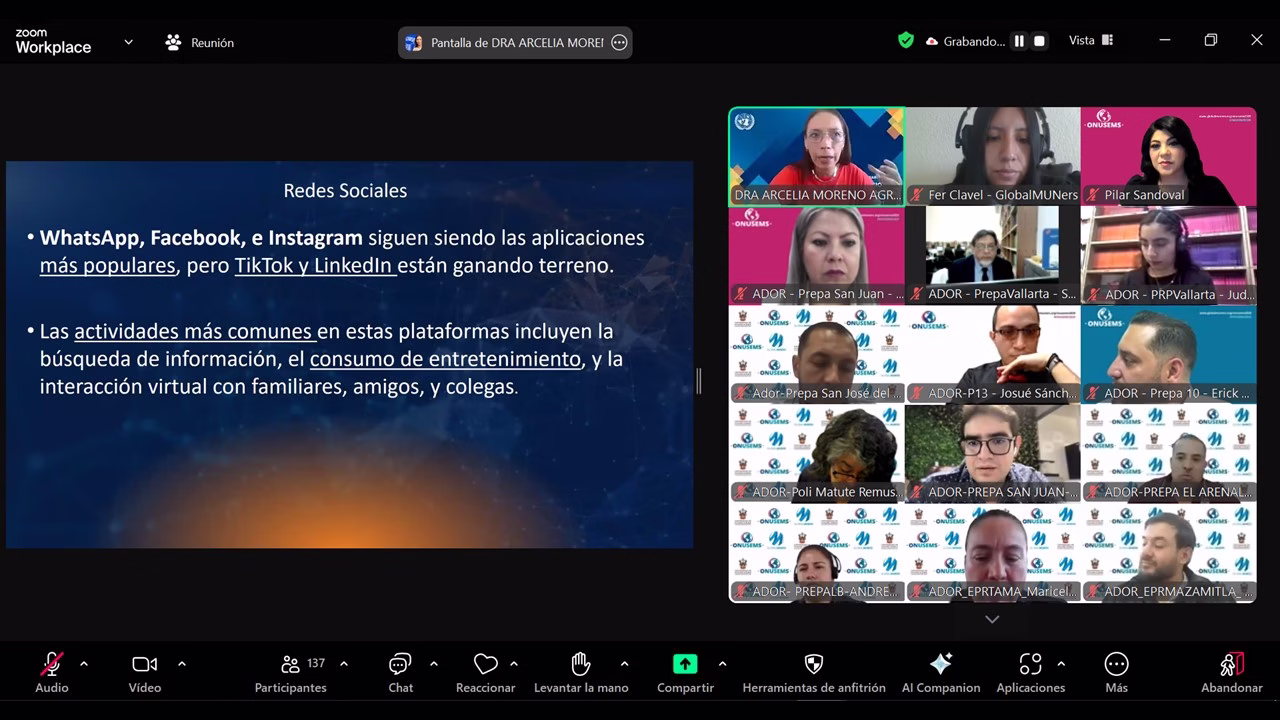
Task: Click the Reaccionar heart icon
Action: point(485,666)
